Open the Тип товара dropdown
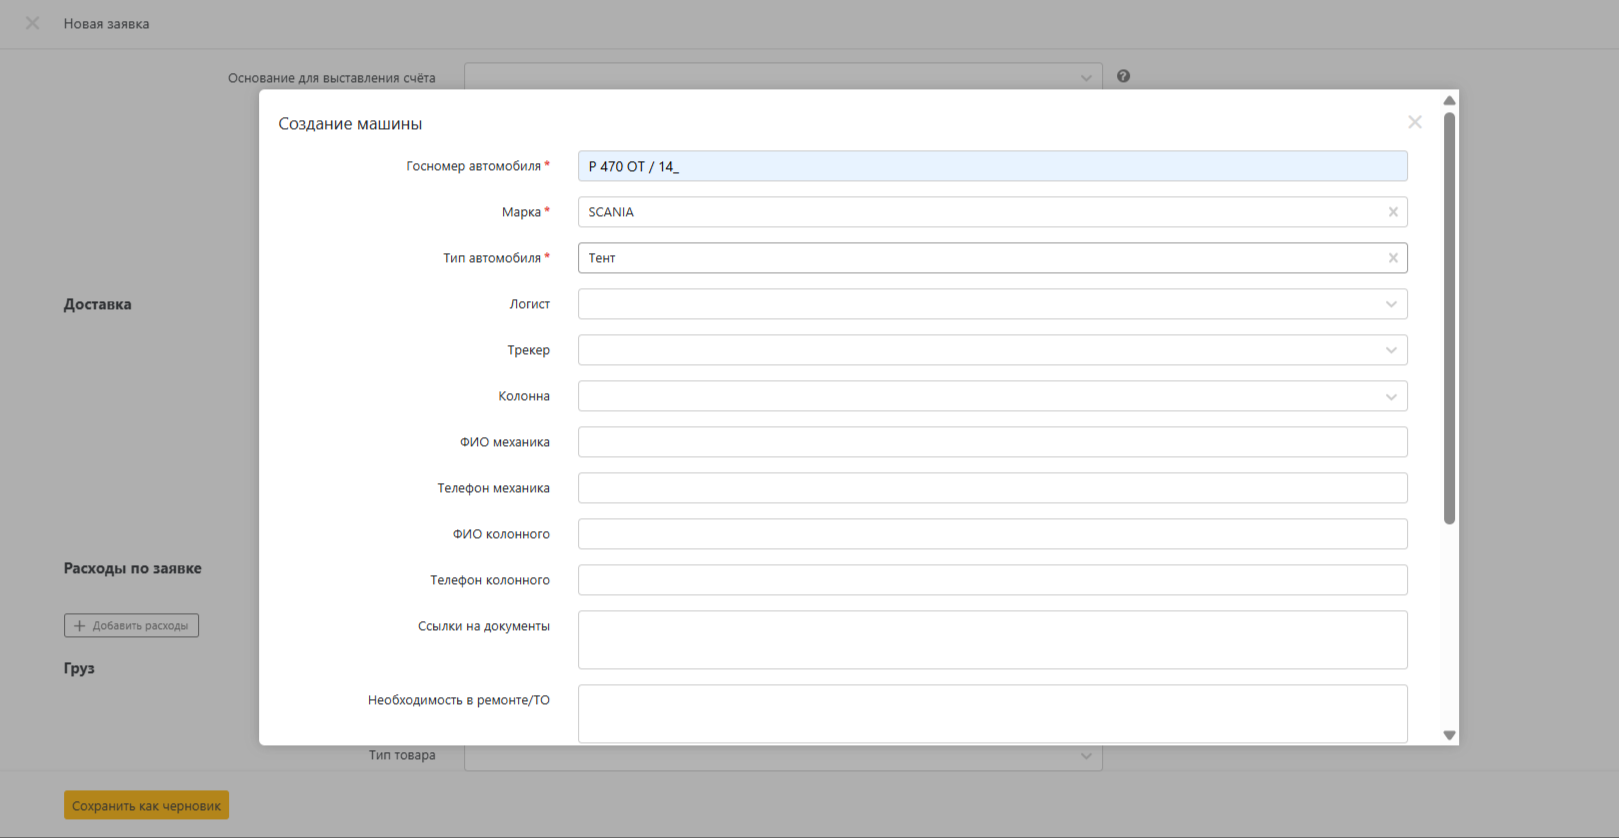The width and height of the screenshot is (1619, 838). pyautogui.click(x=783, y=756)
